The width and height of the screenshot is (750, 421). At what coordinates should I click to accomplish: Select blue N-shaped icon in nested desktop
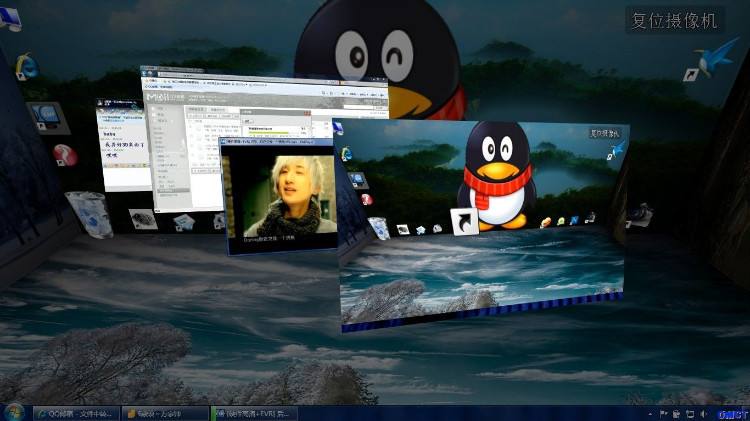point(574,220)
